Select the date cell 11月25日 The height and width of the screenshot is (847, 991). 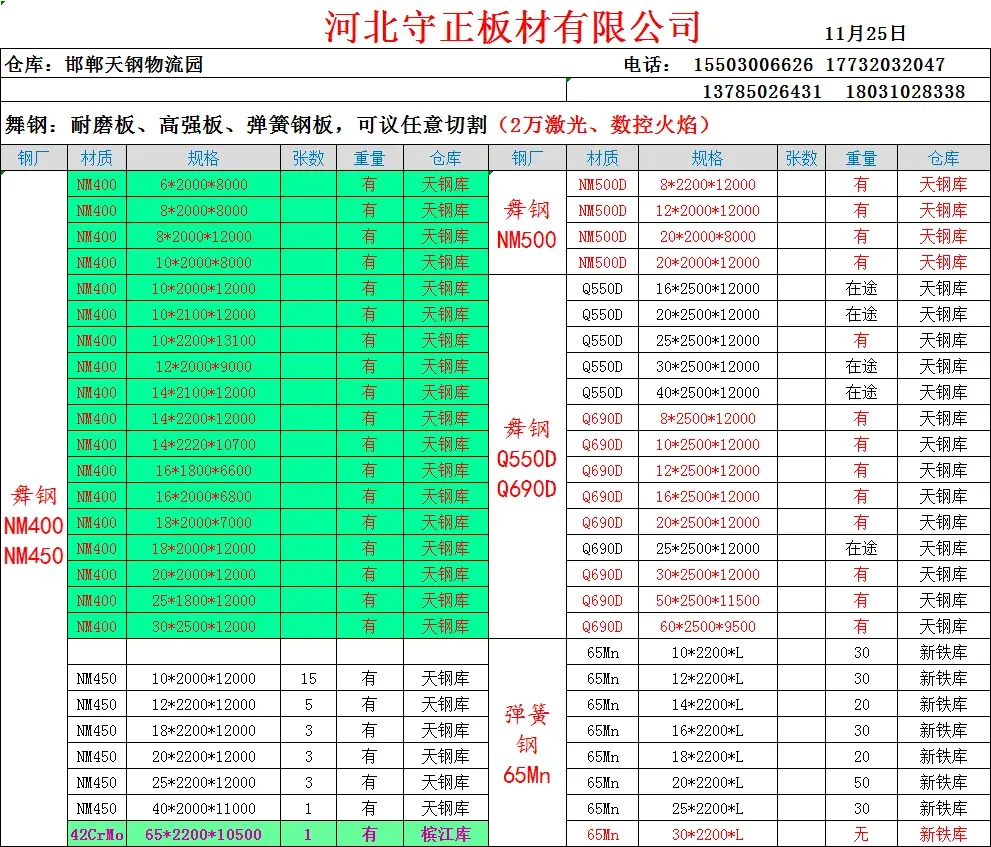click(x=865, y=34)
